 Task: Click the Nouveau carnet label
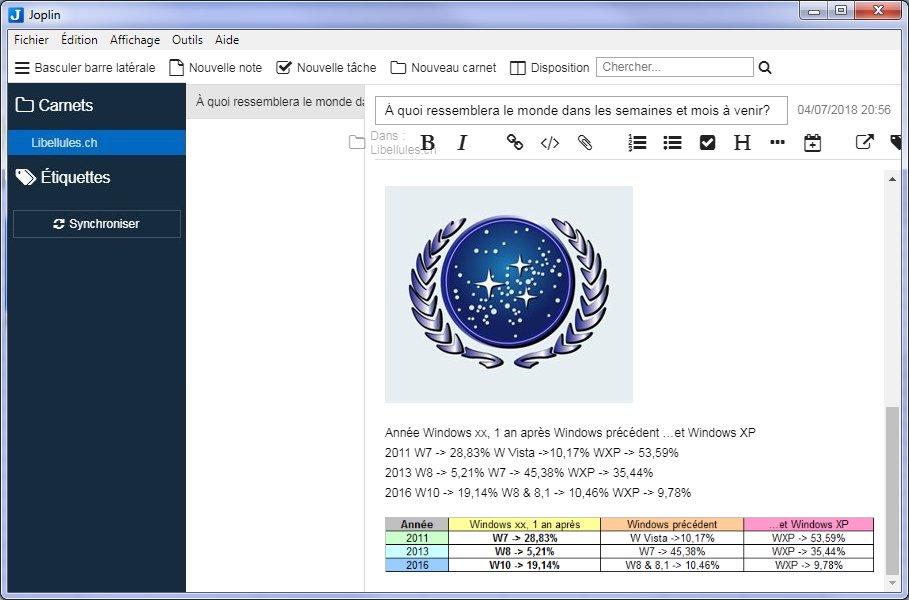pyautogui.click(x=453, y=68)
